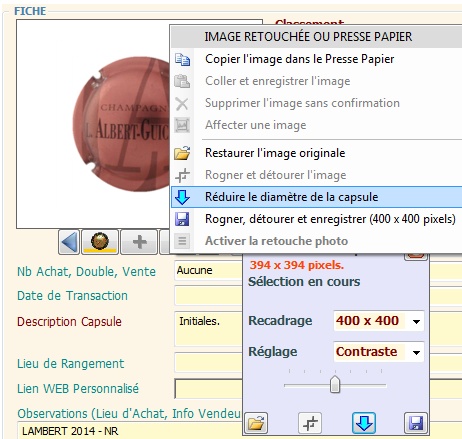
Task: Click Activer la retouche photo entry
Action: (x=316, y=241)
